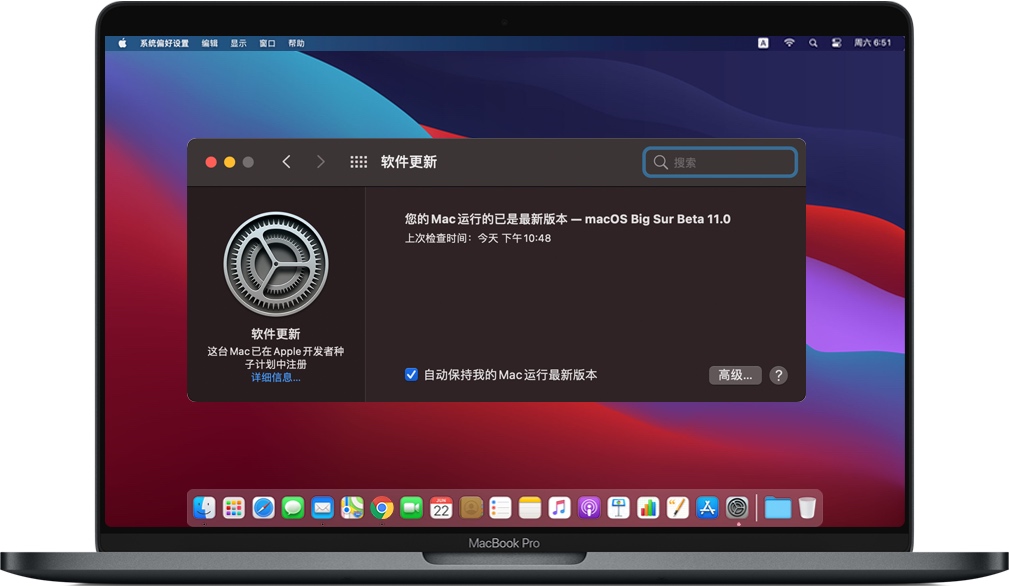Open Keynote from the Dock

(617, 507)
